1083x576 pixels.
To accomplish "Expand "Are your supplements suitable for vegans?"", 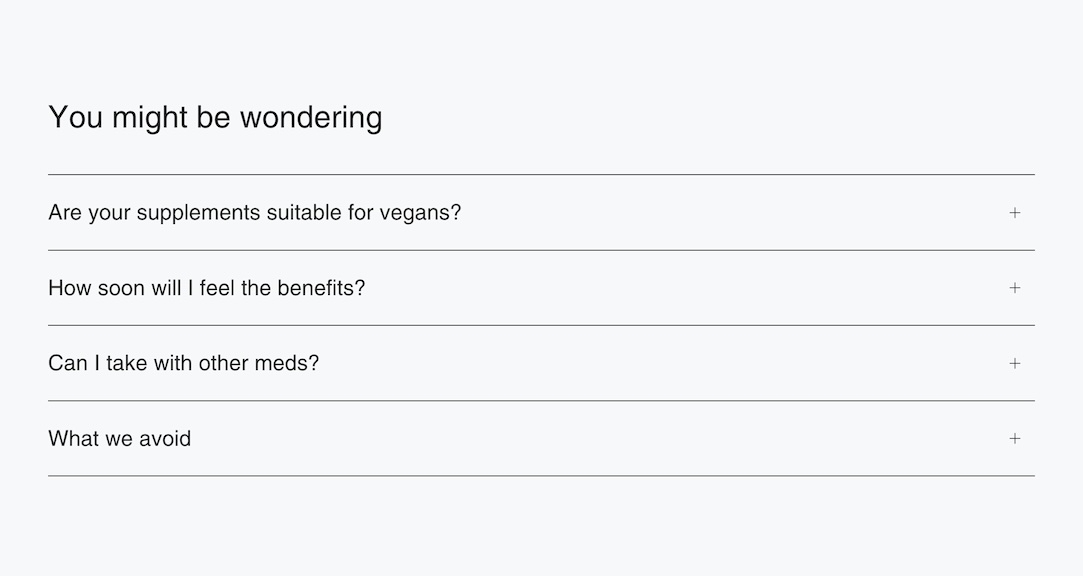I will point(254,212).
